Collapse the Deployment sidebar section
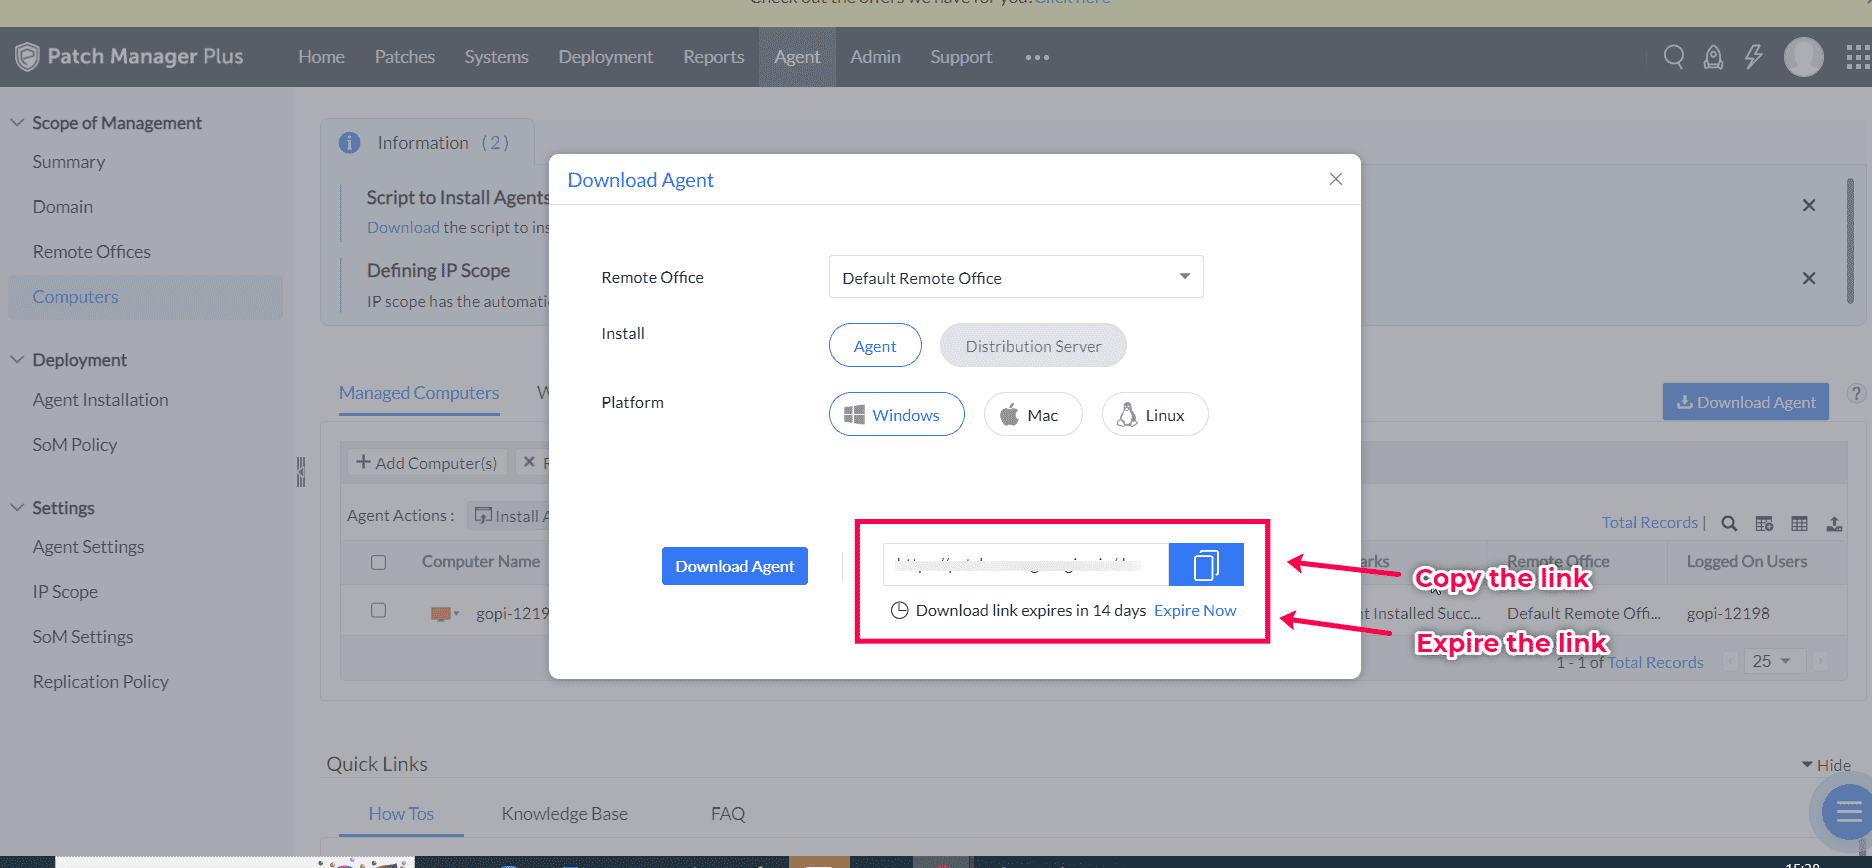This screenshot has height=868, width=1872. pos(17,359)
